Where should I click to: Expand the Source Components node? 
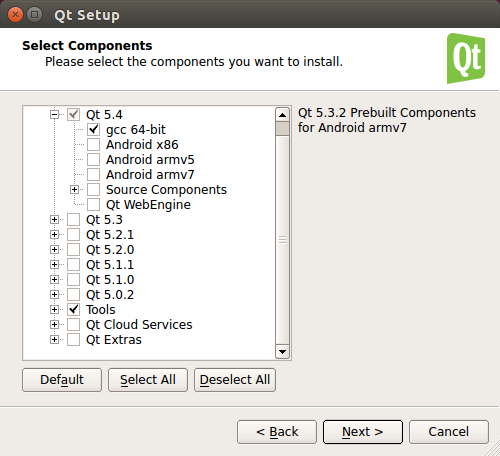[74, 190]
